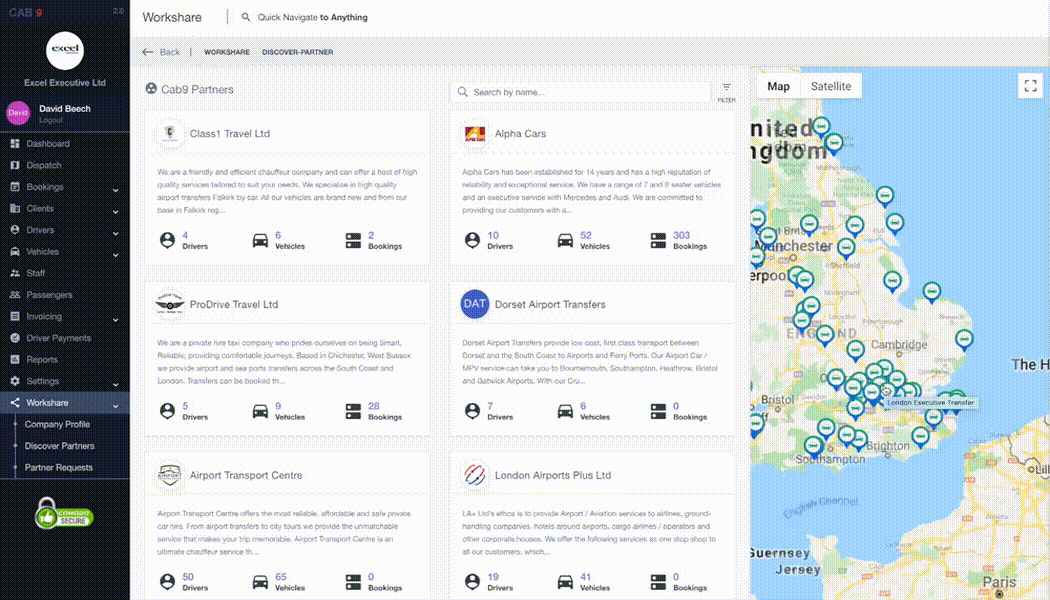This screenshot has height=600, width=1050.
Task: Switch to the Map view tab
Action: coord(778,86)
